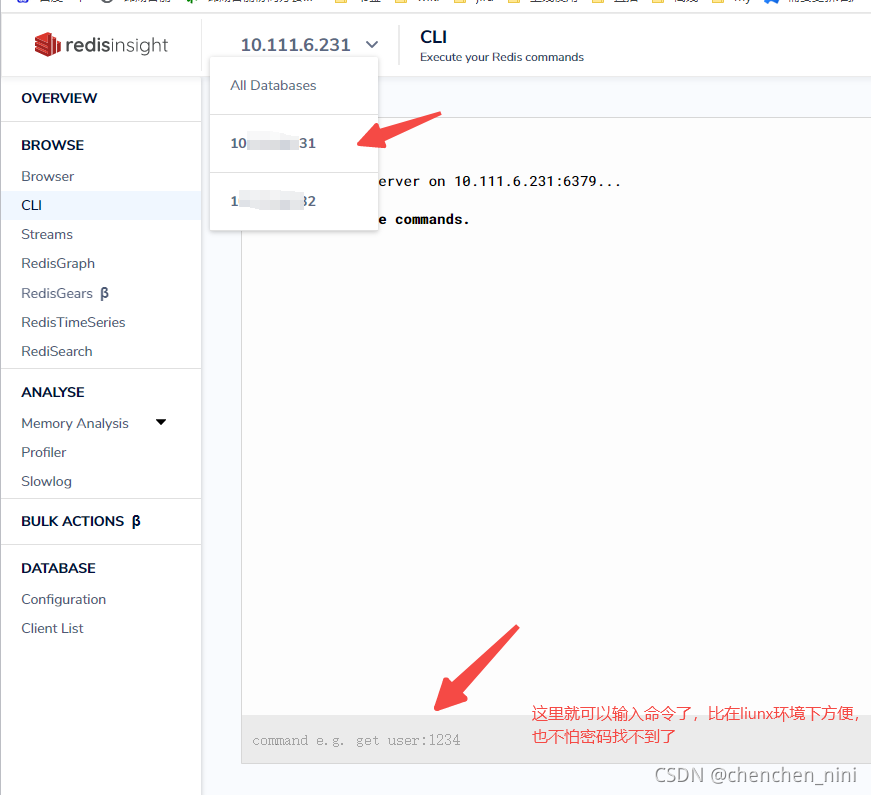871x795 pixels.
Task: Open the Slowlog page
Action: [x=47, y=481]
